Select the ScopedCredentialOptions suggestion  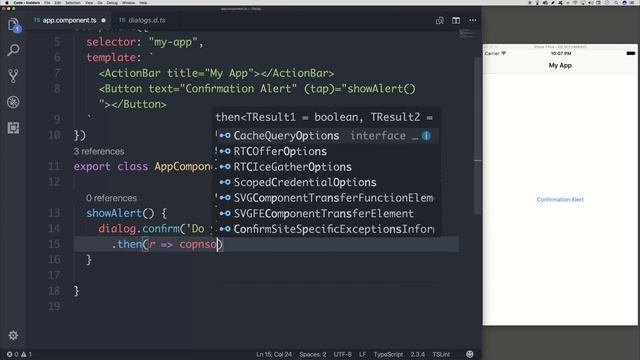(x=327, y=182)
